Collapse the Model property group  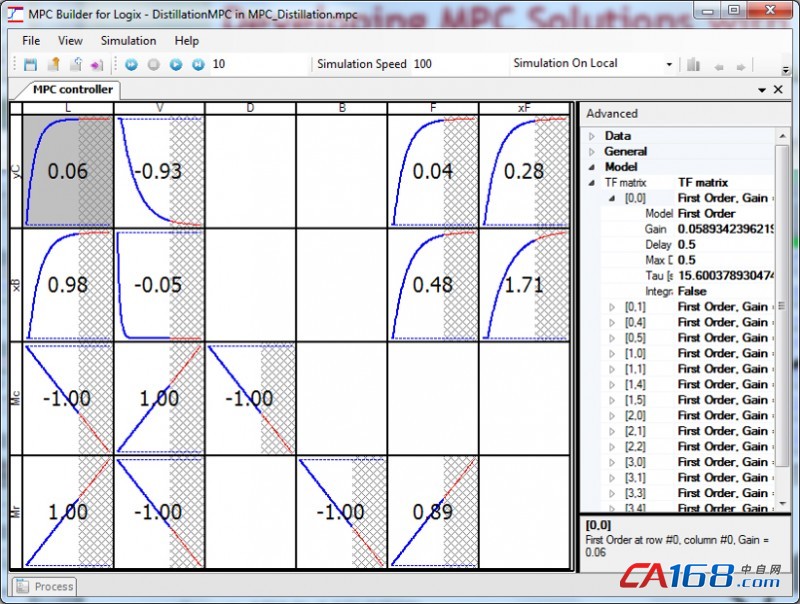coord(591,167)
